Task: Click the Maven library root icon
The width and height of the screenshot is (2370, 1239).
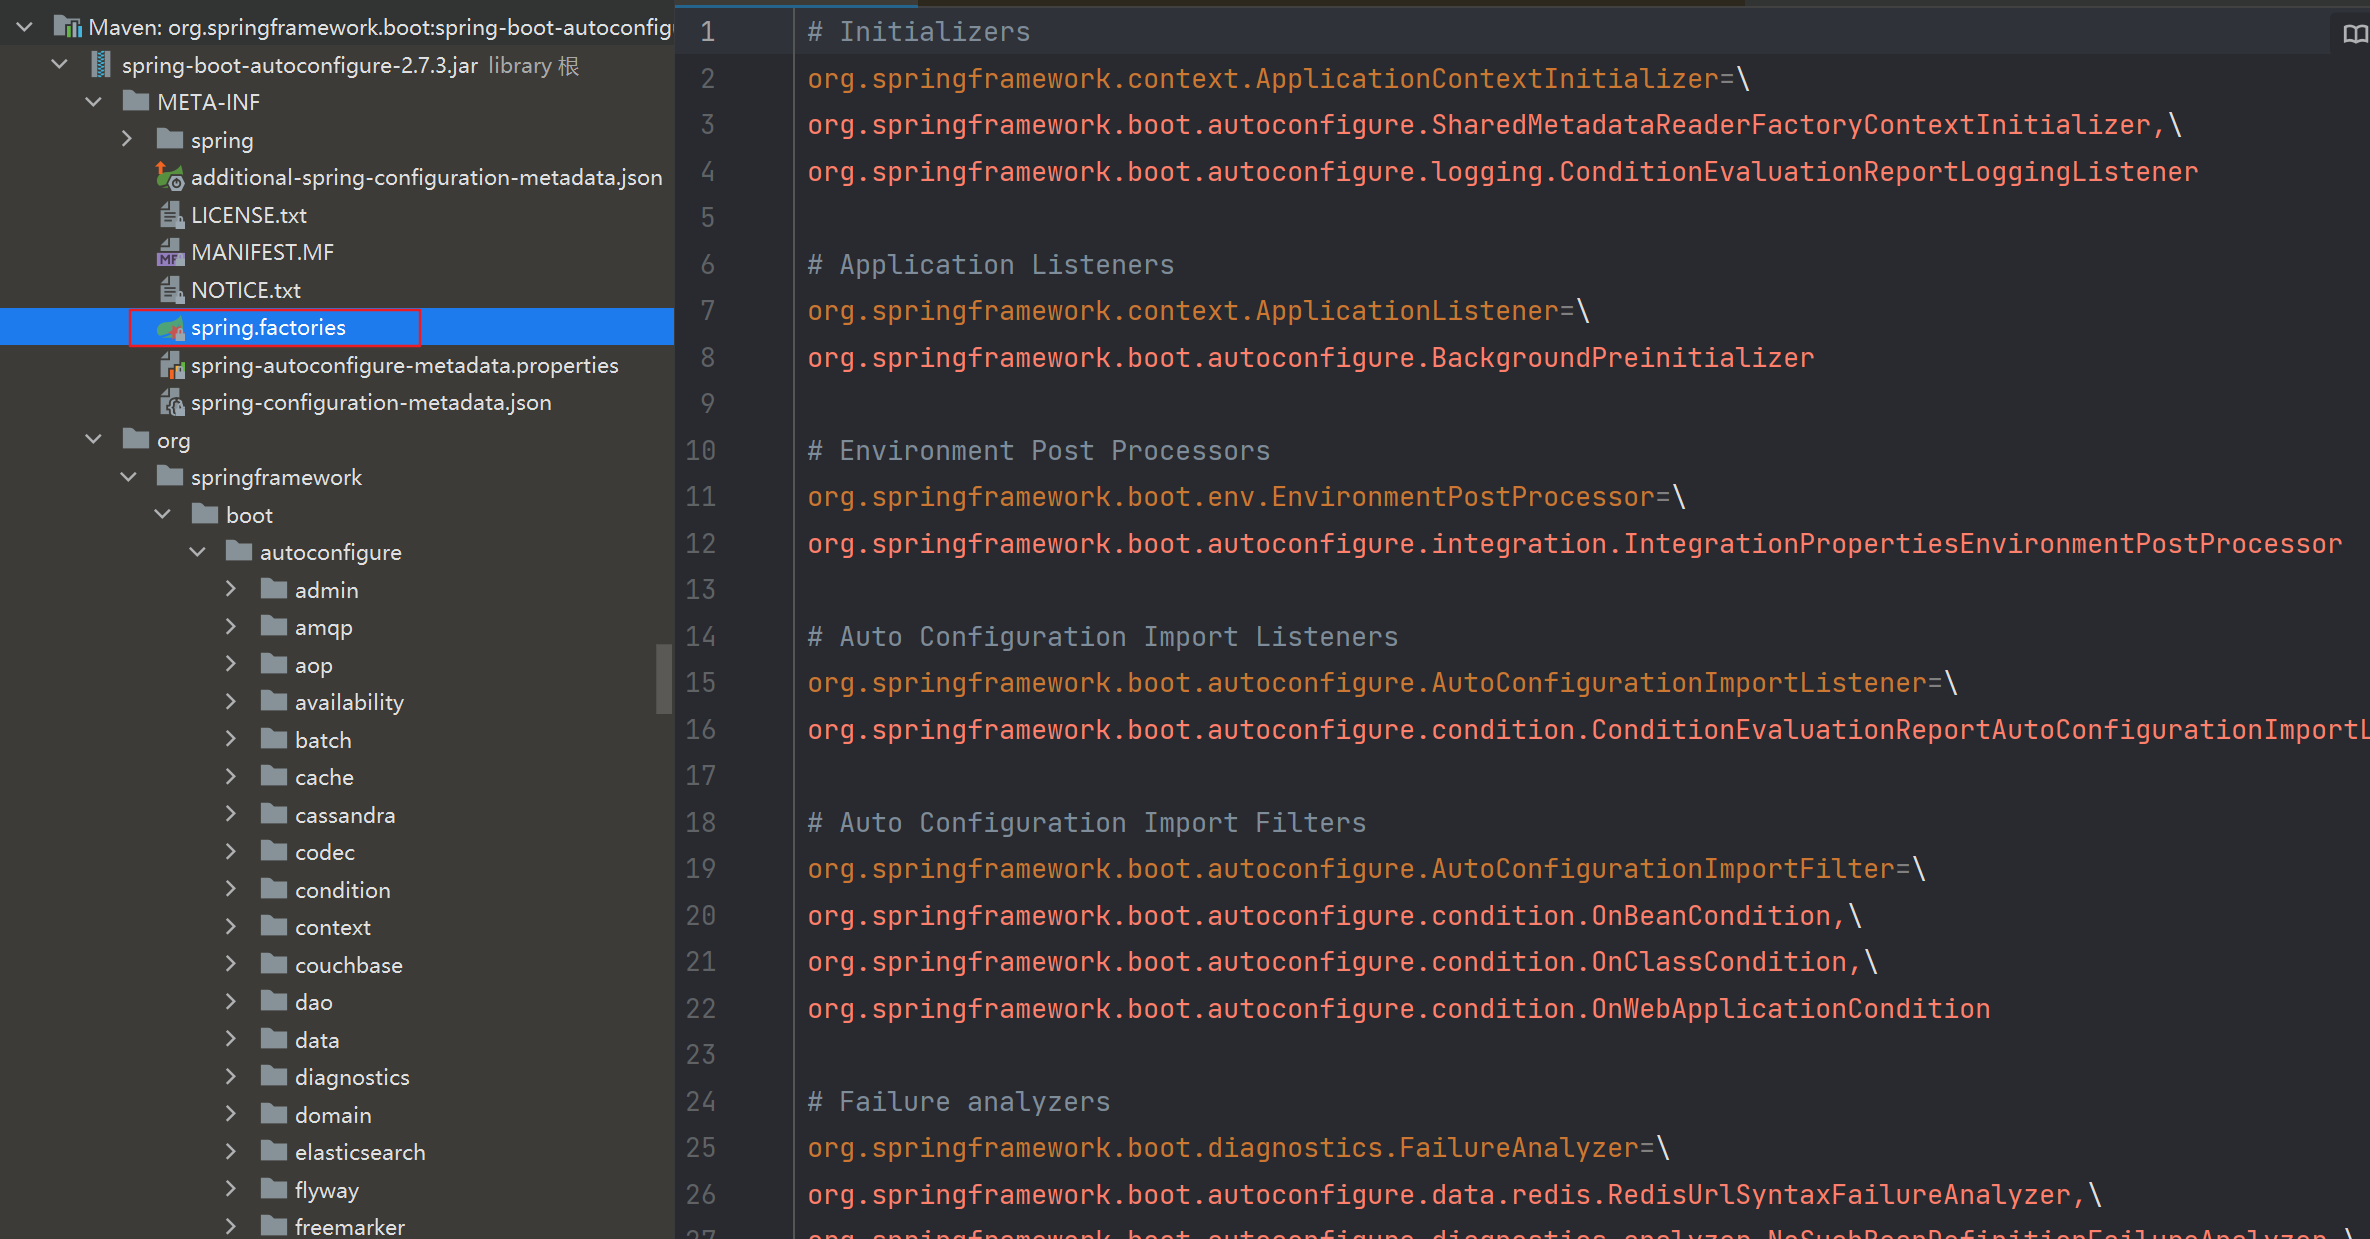Action: (x=67, y=28)
